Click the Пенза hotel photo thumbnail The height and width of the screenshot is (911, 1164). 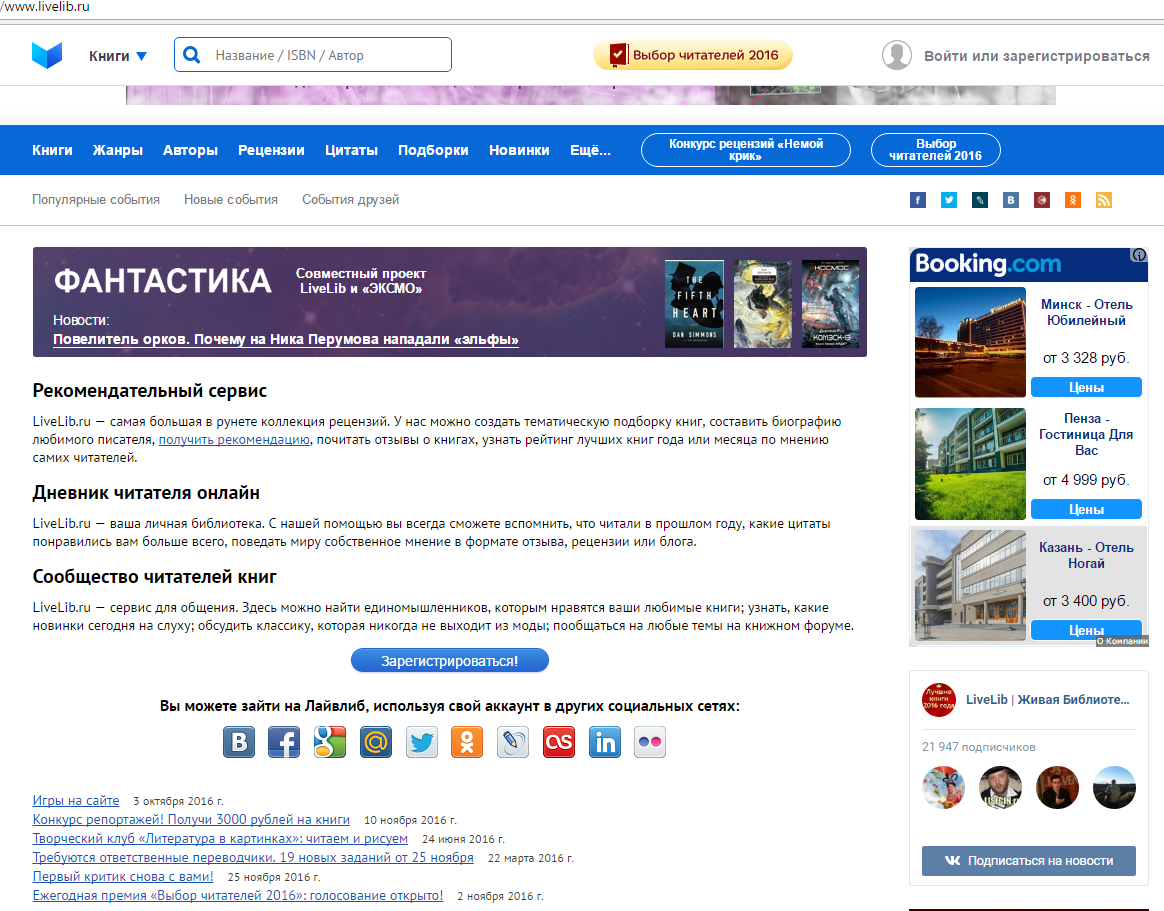point(970,464)
